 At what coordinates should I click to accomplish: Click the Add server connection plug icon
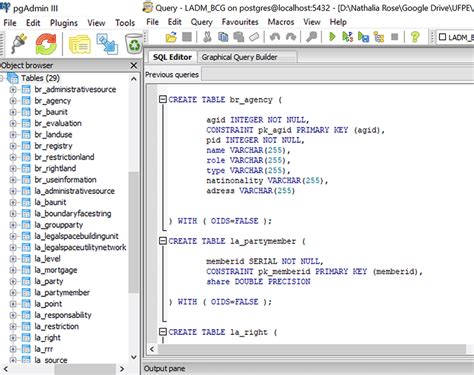coord(19,44)
